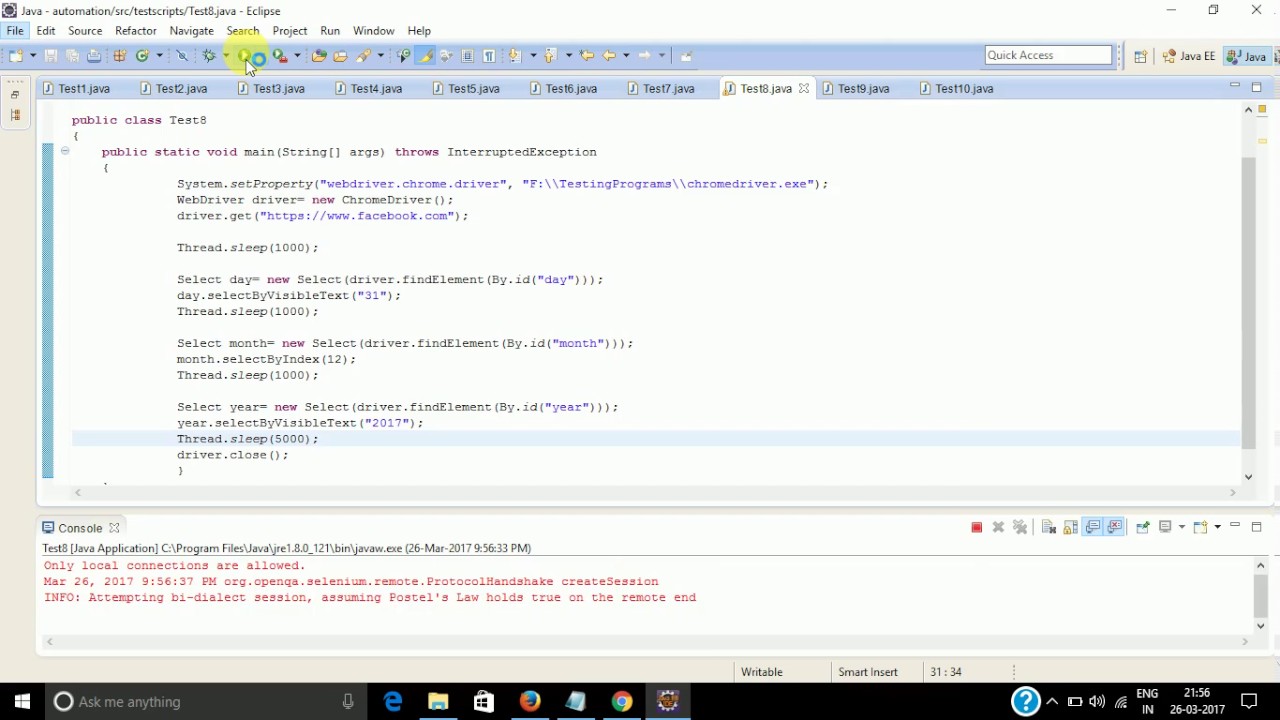
Task: Open New file dropdown arrow in toolbar
Action: (x=33, y=56)
